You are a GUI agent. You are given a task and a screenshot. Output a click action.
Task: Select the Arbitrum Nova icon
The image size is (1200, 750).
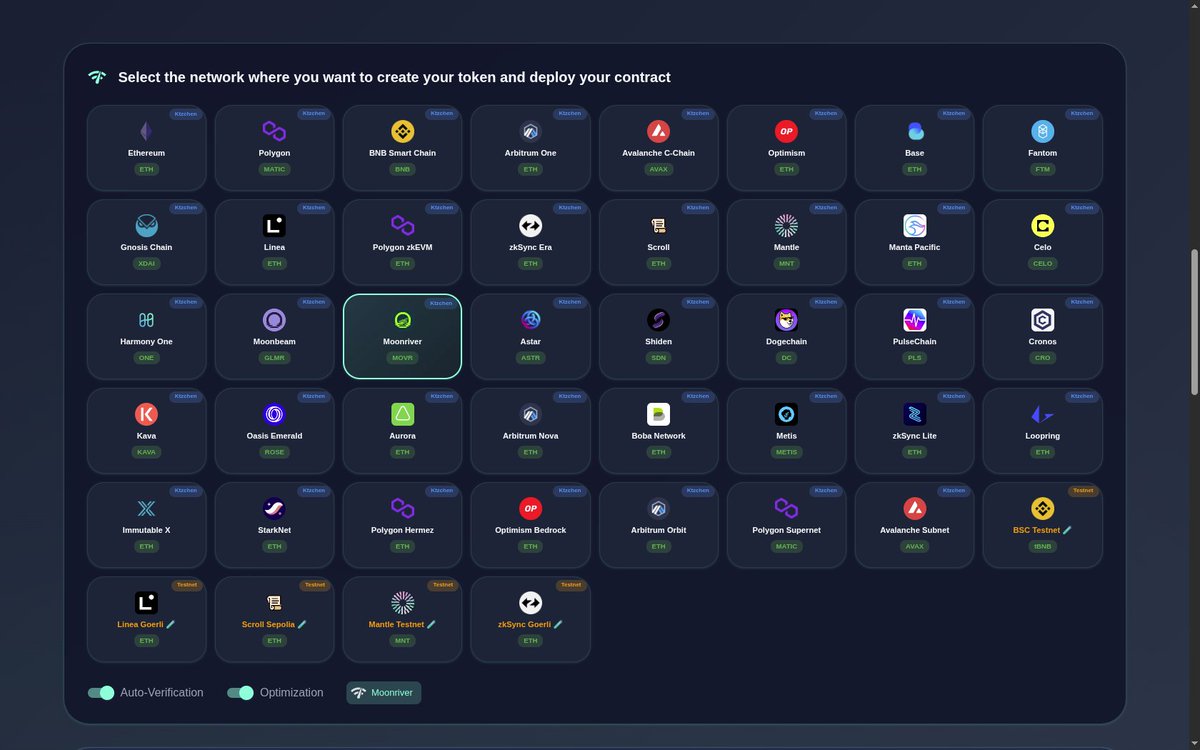tap(530, 414)
